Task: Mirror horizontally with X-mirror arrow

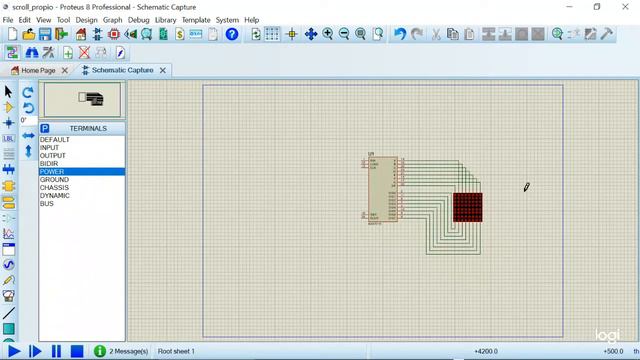Action: point(28,136)
